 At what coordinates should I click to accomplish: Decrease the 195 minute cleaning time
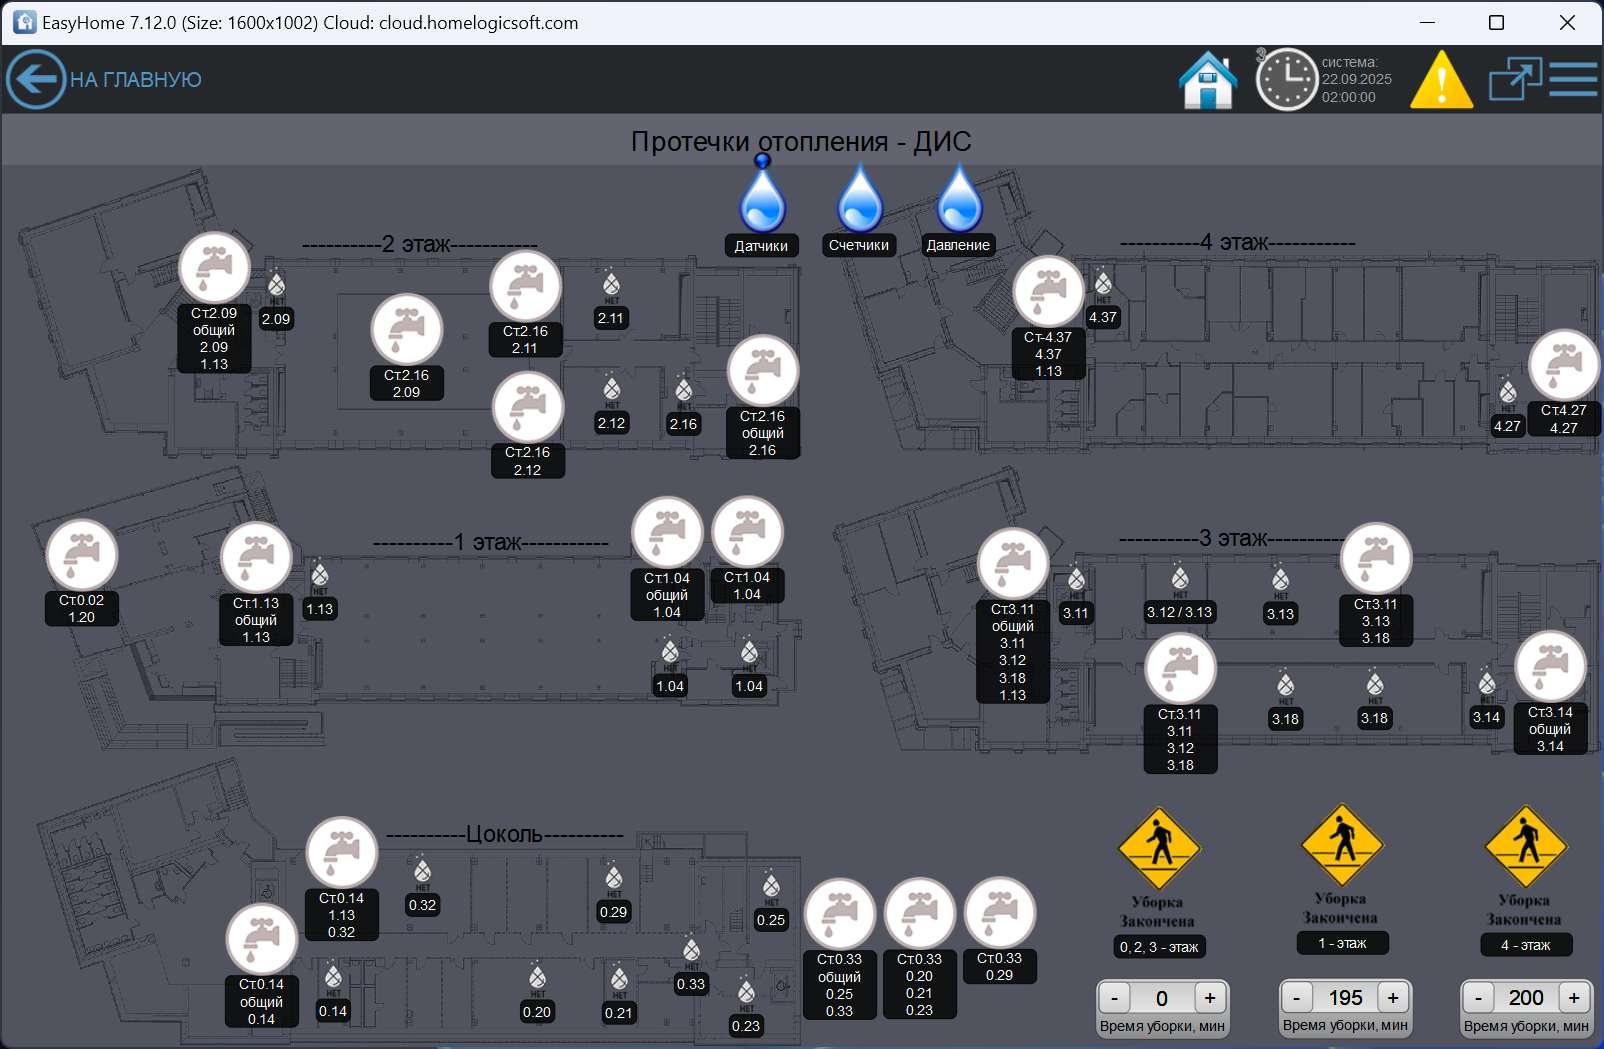click(1297, 998)
